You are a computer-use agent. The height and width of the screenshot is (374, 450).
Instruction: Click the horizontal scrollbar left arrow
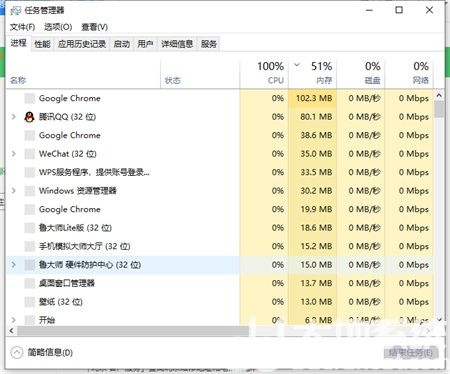click(12, 331)
